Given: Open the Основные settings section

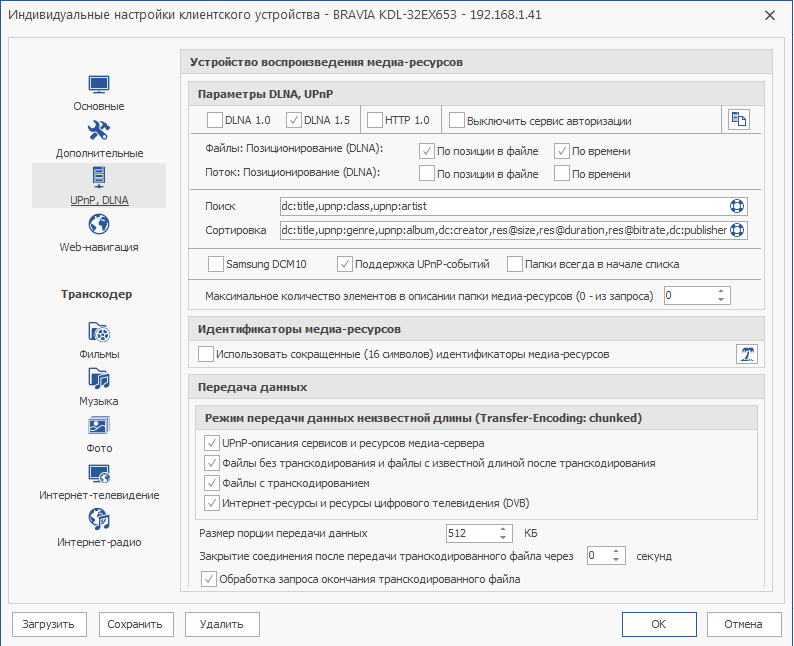Looking at the screenshot, I should (99, 92).
